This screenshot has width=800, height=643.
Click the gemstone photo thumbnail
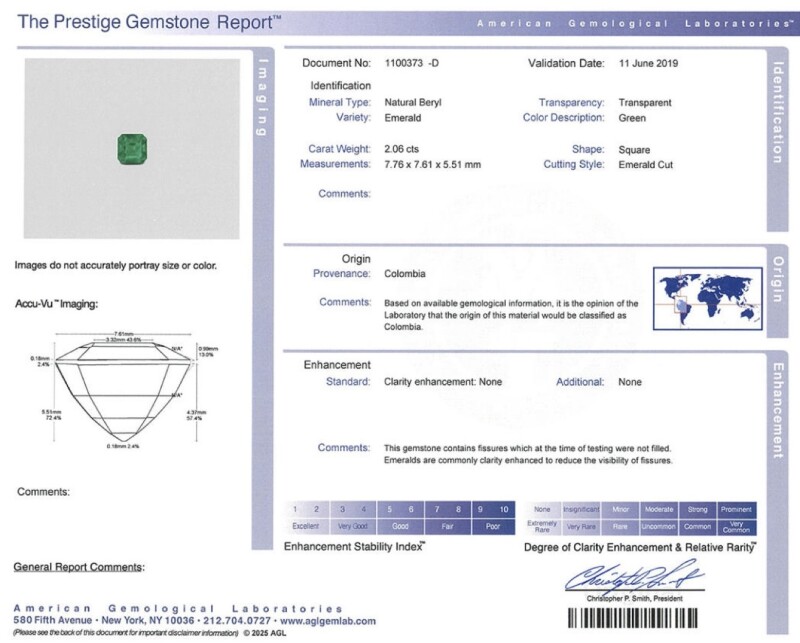coord(133,145)
